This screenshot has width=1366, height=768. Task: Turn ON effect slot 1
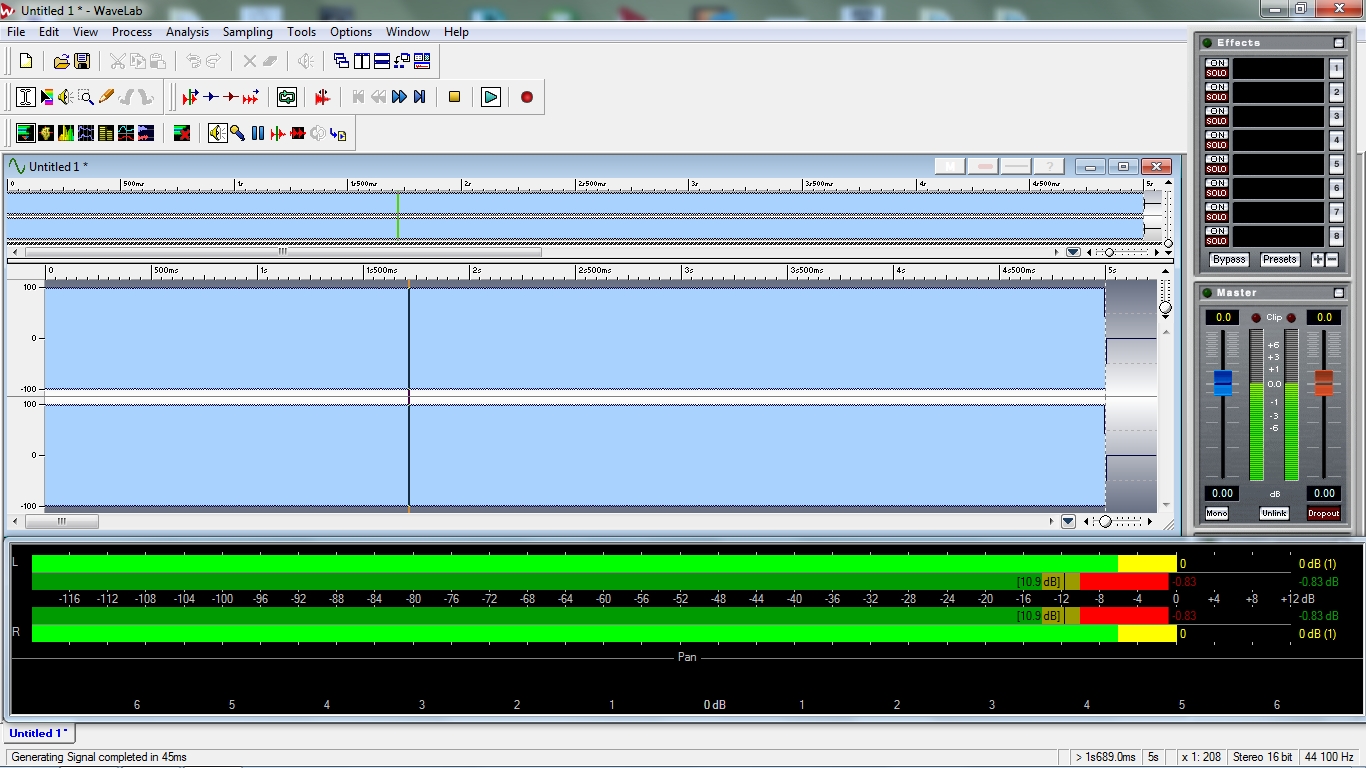pos(1216,63)
